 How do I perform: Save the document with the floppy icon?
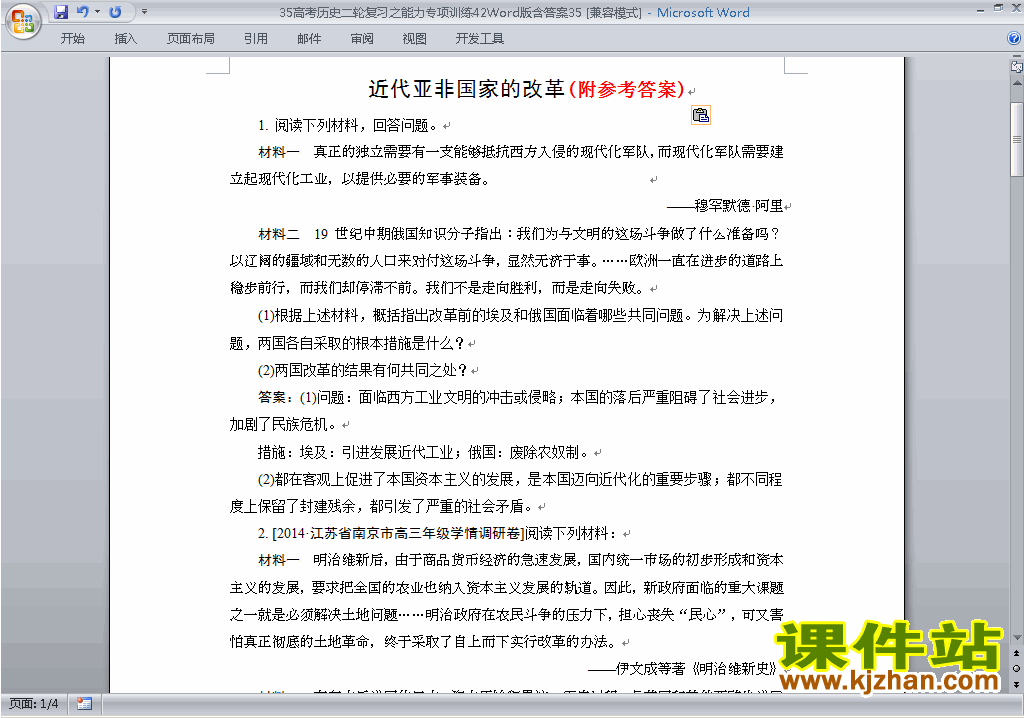[x=61, y=13]
